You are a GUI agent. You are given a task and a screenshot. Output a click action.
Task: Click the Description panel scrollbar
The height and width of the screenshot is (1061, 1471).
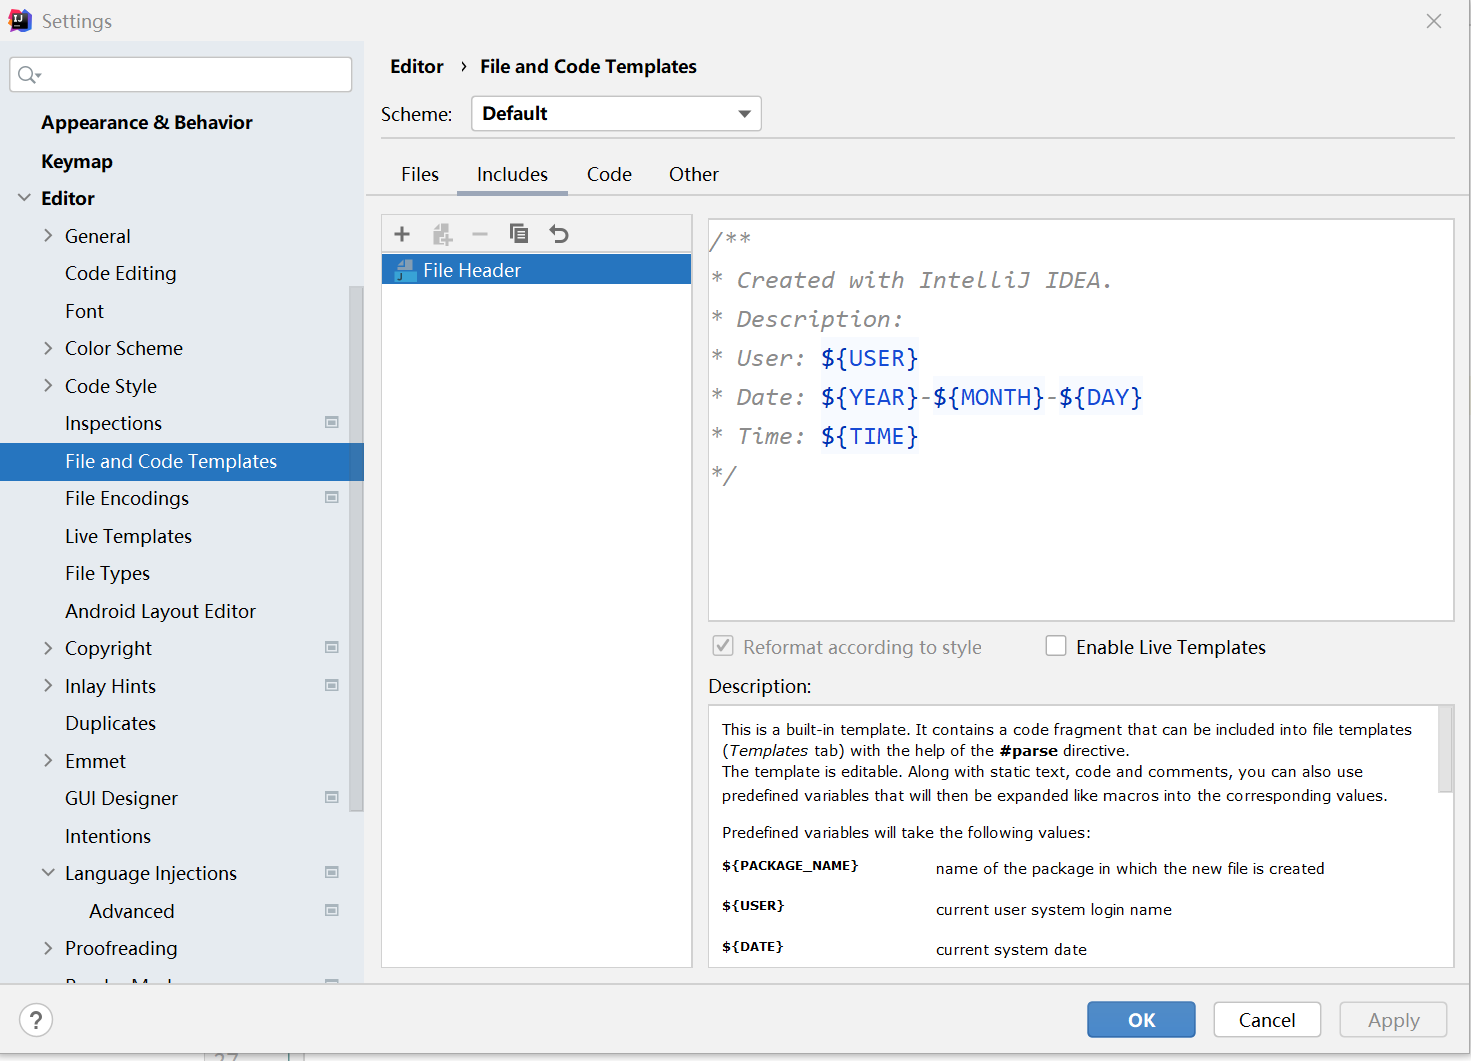(x=1445, y=749)
